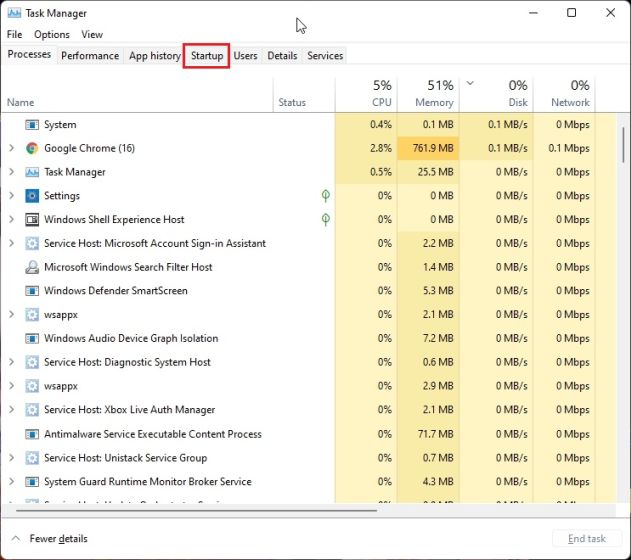Sort processes by CPU column
The height and width of the screenshot is (560, 631).
click(366, 95)
